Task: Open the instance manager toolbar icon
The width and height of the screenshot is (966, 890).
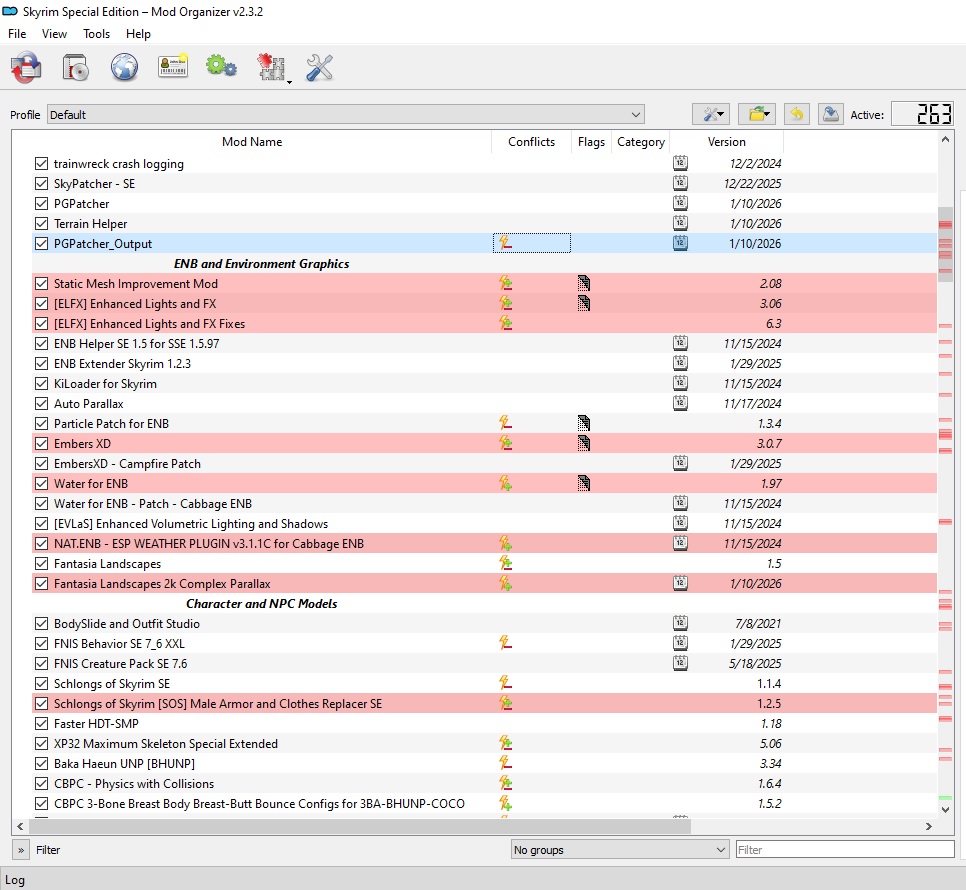Action: point(26,67)
